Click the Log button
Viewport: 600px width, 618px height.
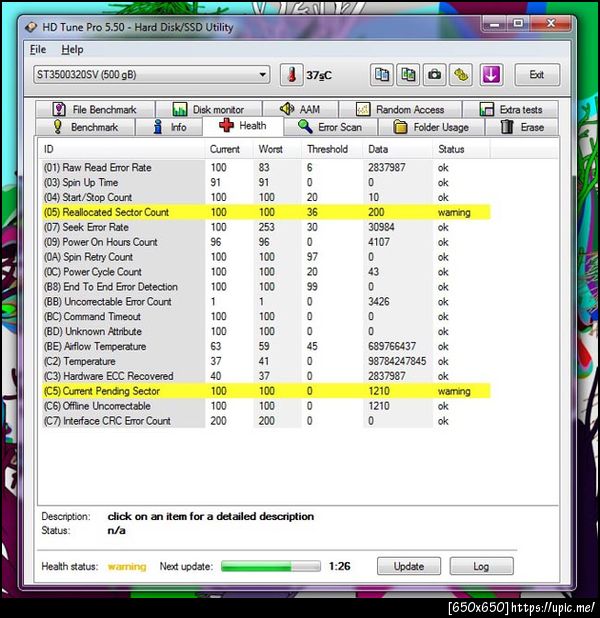[481, 566]
